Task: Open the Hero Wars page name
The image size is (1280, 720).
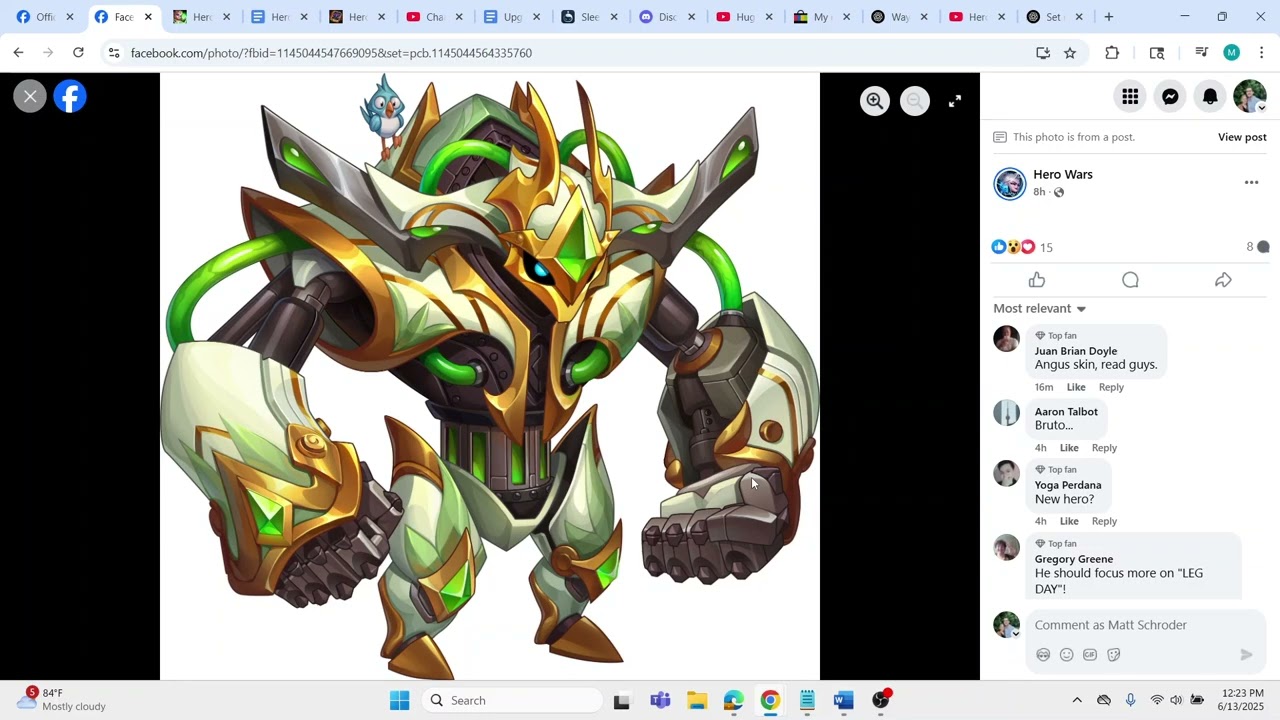Action: tap(1062, 174)
